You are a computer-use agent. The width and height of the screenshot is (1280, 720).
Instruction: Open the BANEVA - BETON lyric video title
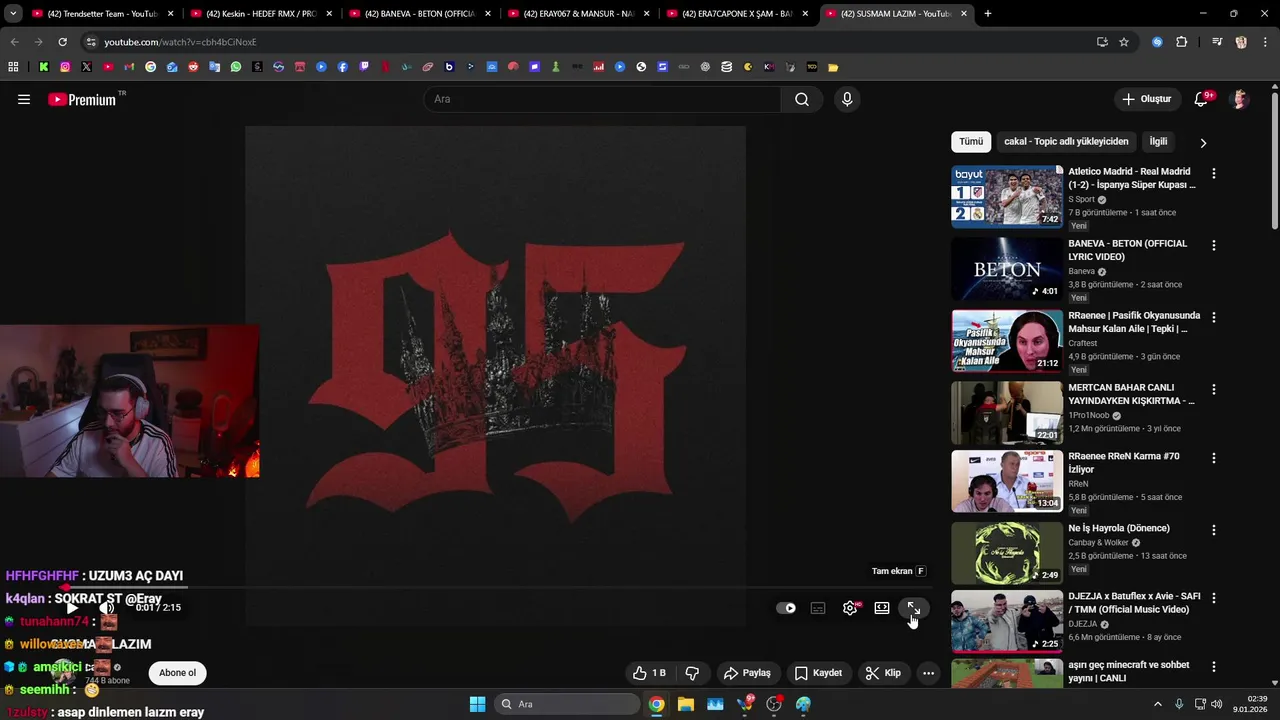1128,250
